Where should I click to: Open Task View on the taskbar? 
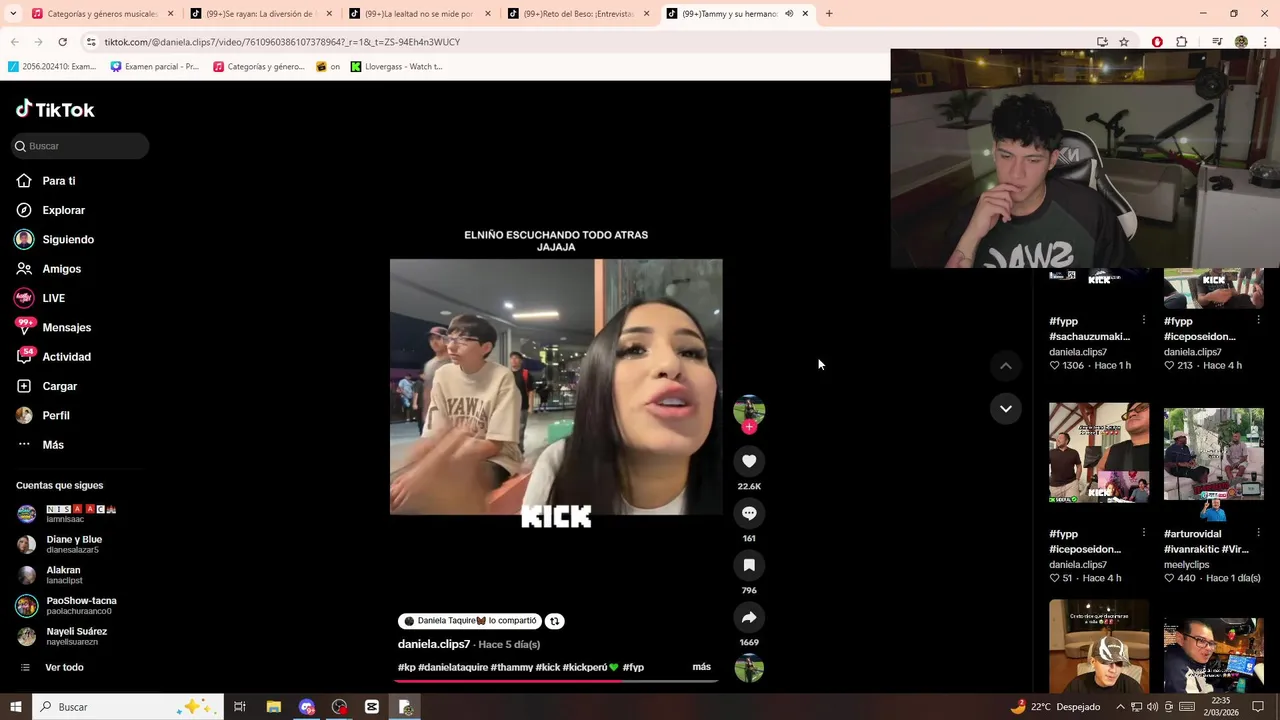click(x=240, y=707)
